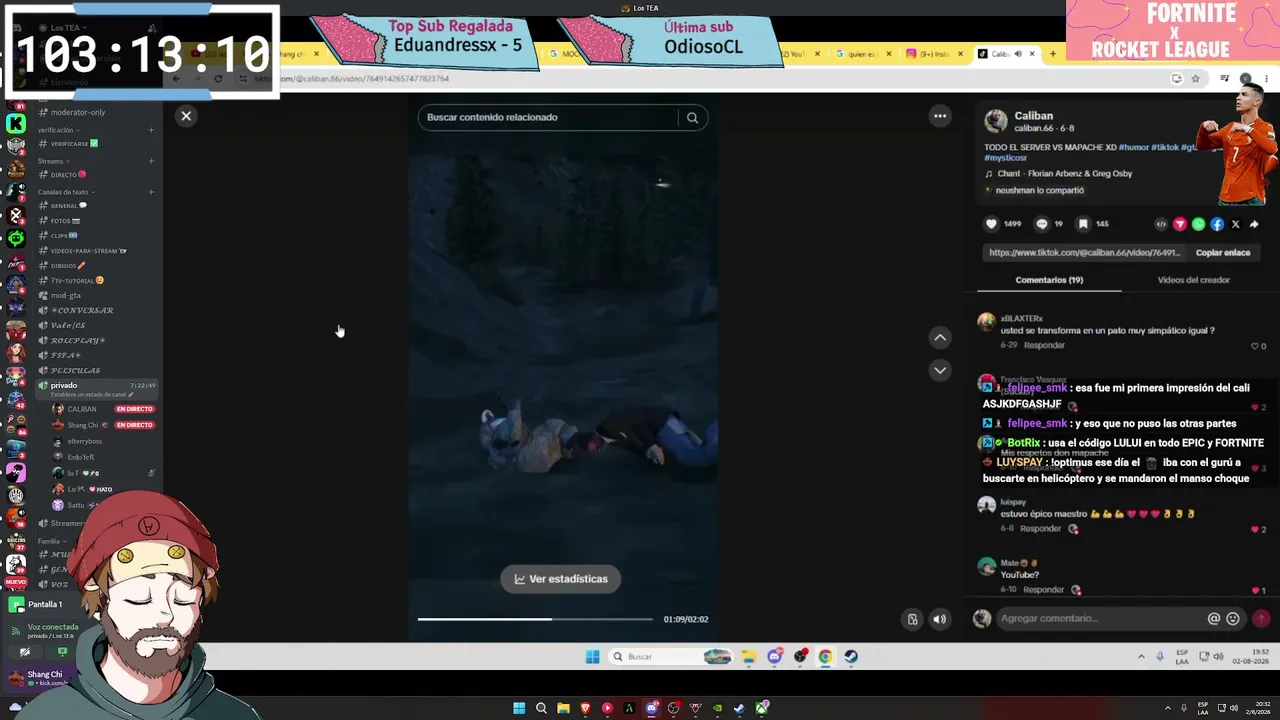Click the Agregar comentario input field
Viewport: 1280px width, 720px height.
[x=1100, y=619]
